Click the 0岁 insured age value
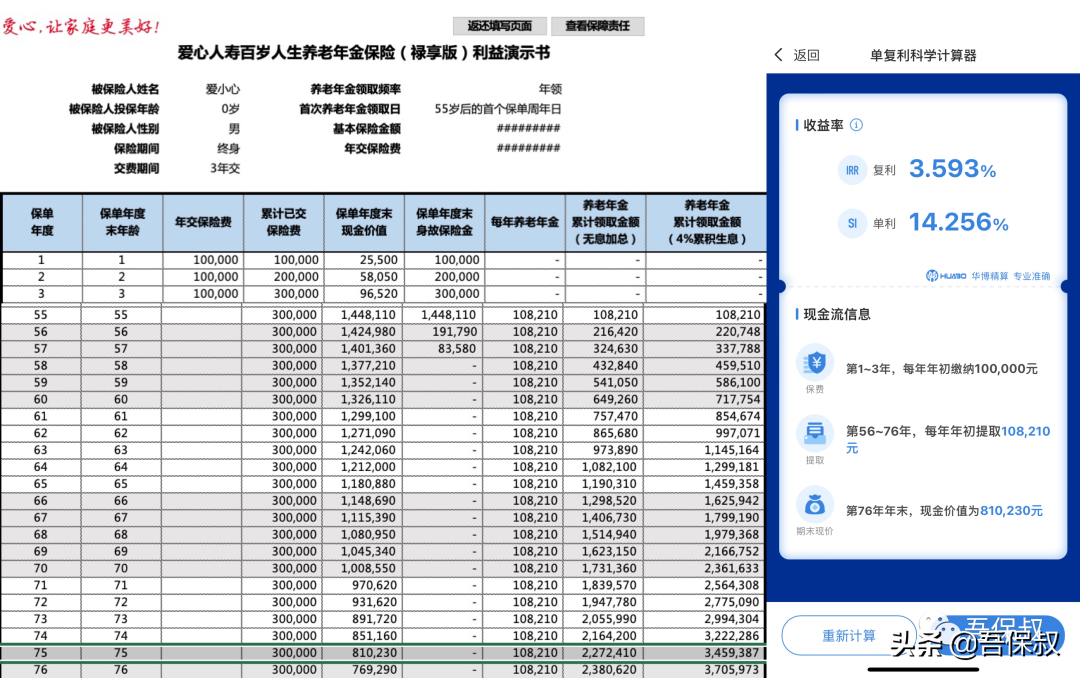1080x678 pixels. 231,109
